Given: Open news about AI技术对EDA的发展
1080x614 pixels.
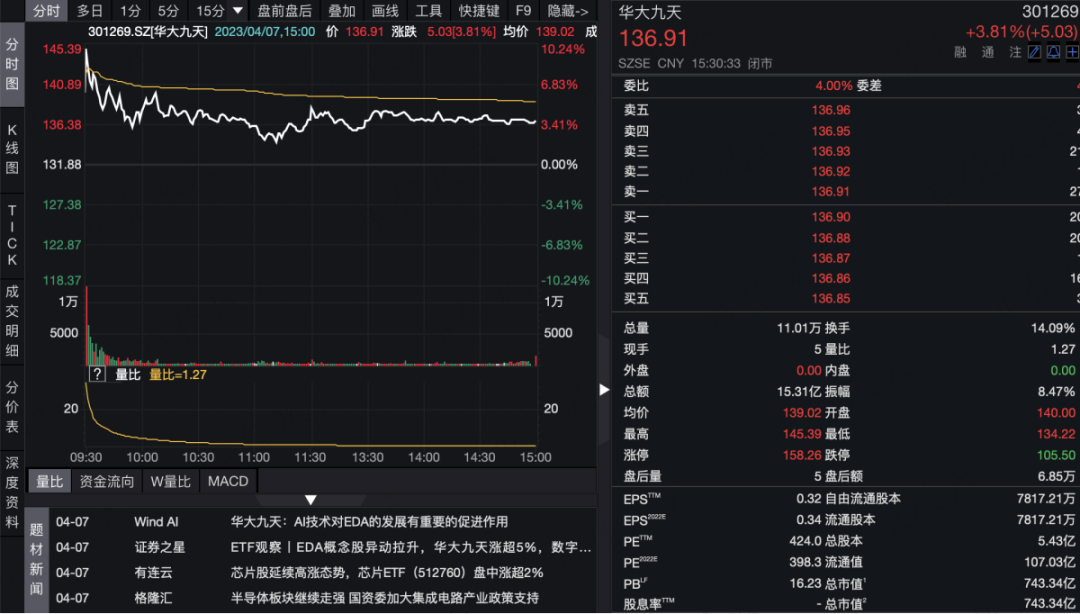Looking at the screenshot, I should click(x=369, y=522).
